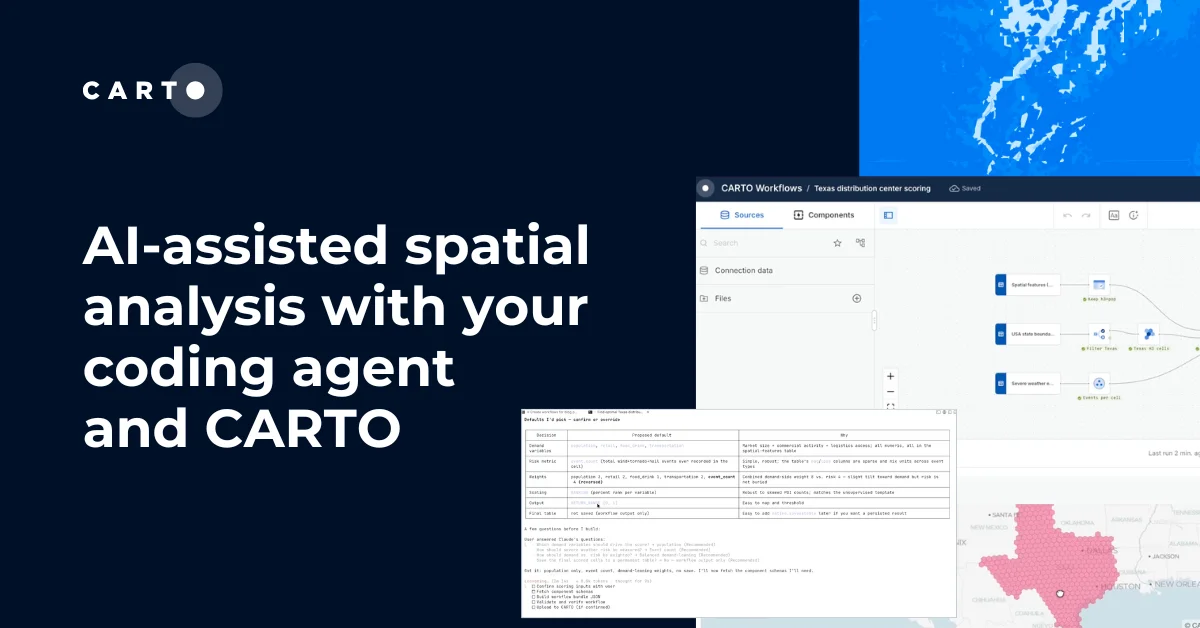Click the info icon beside Aa tool
This screenshot has width=1200, height=628.
coord(1135,215)
